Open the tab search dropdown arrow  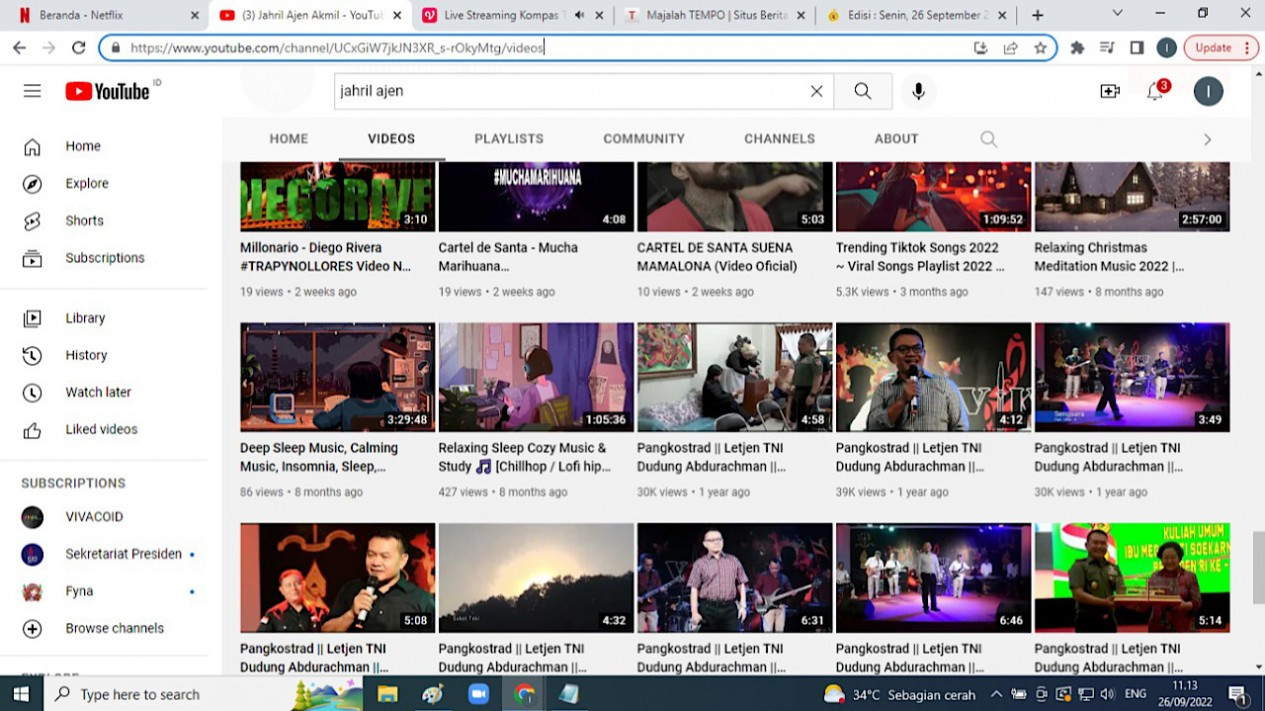[x=1117, y=14]
